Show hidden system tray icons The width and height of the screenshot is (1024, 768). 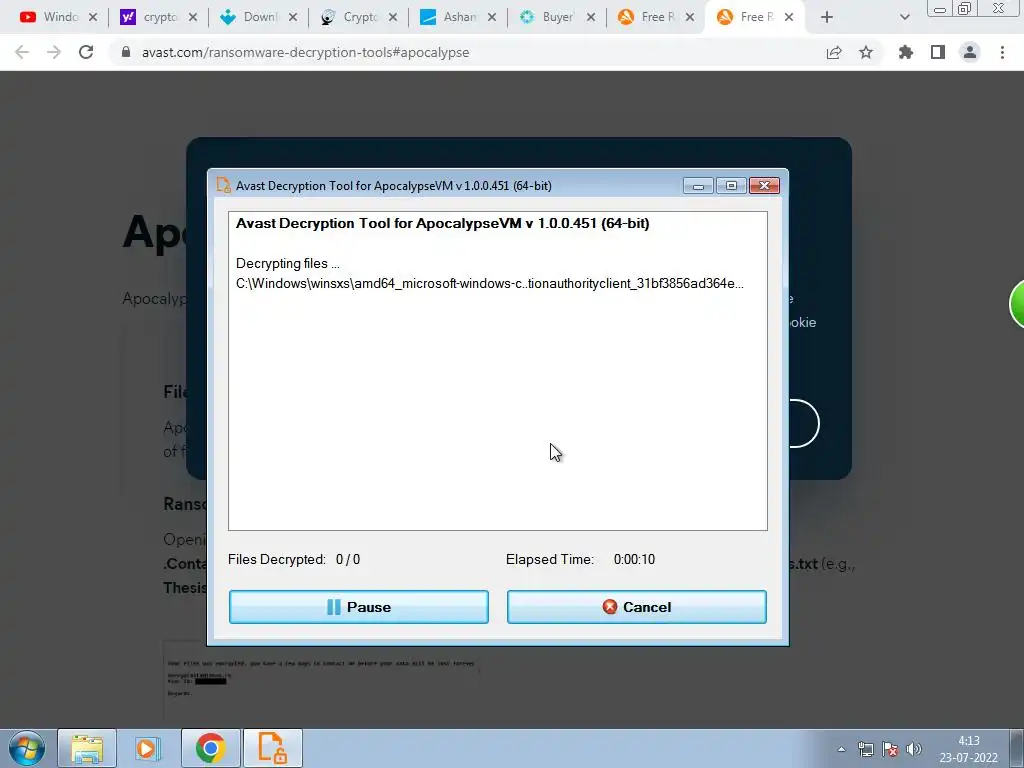pyautogui.click(x=841, y=749)
